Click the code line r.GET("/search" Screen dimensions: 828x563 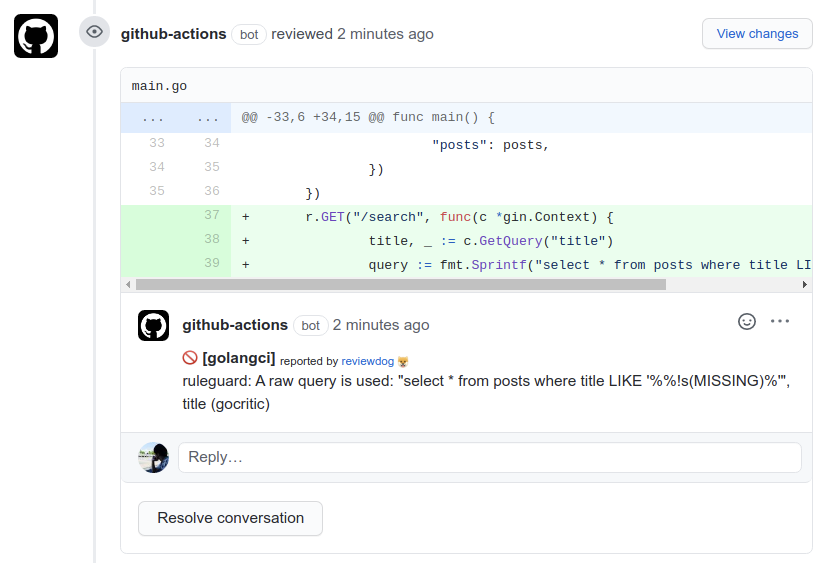click(x=459, y=217)
